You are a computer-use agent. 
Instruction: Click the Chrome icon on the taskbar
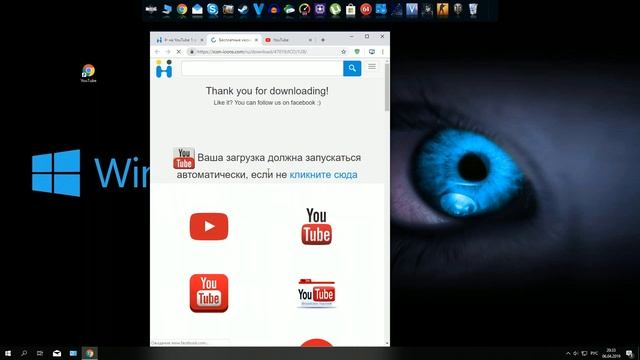(x=89, y=353)
